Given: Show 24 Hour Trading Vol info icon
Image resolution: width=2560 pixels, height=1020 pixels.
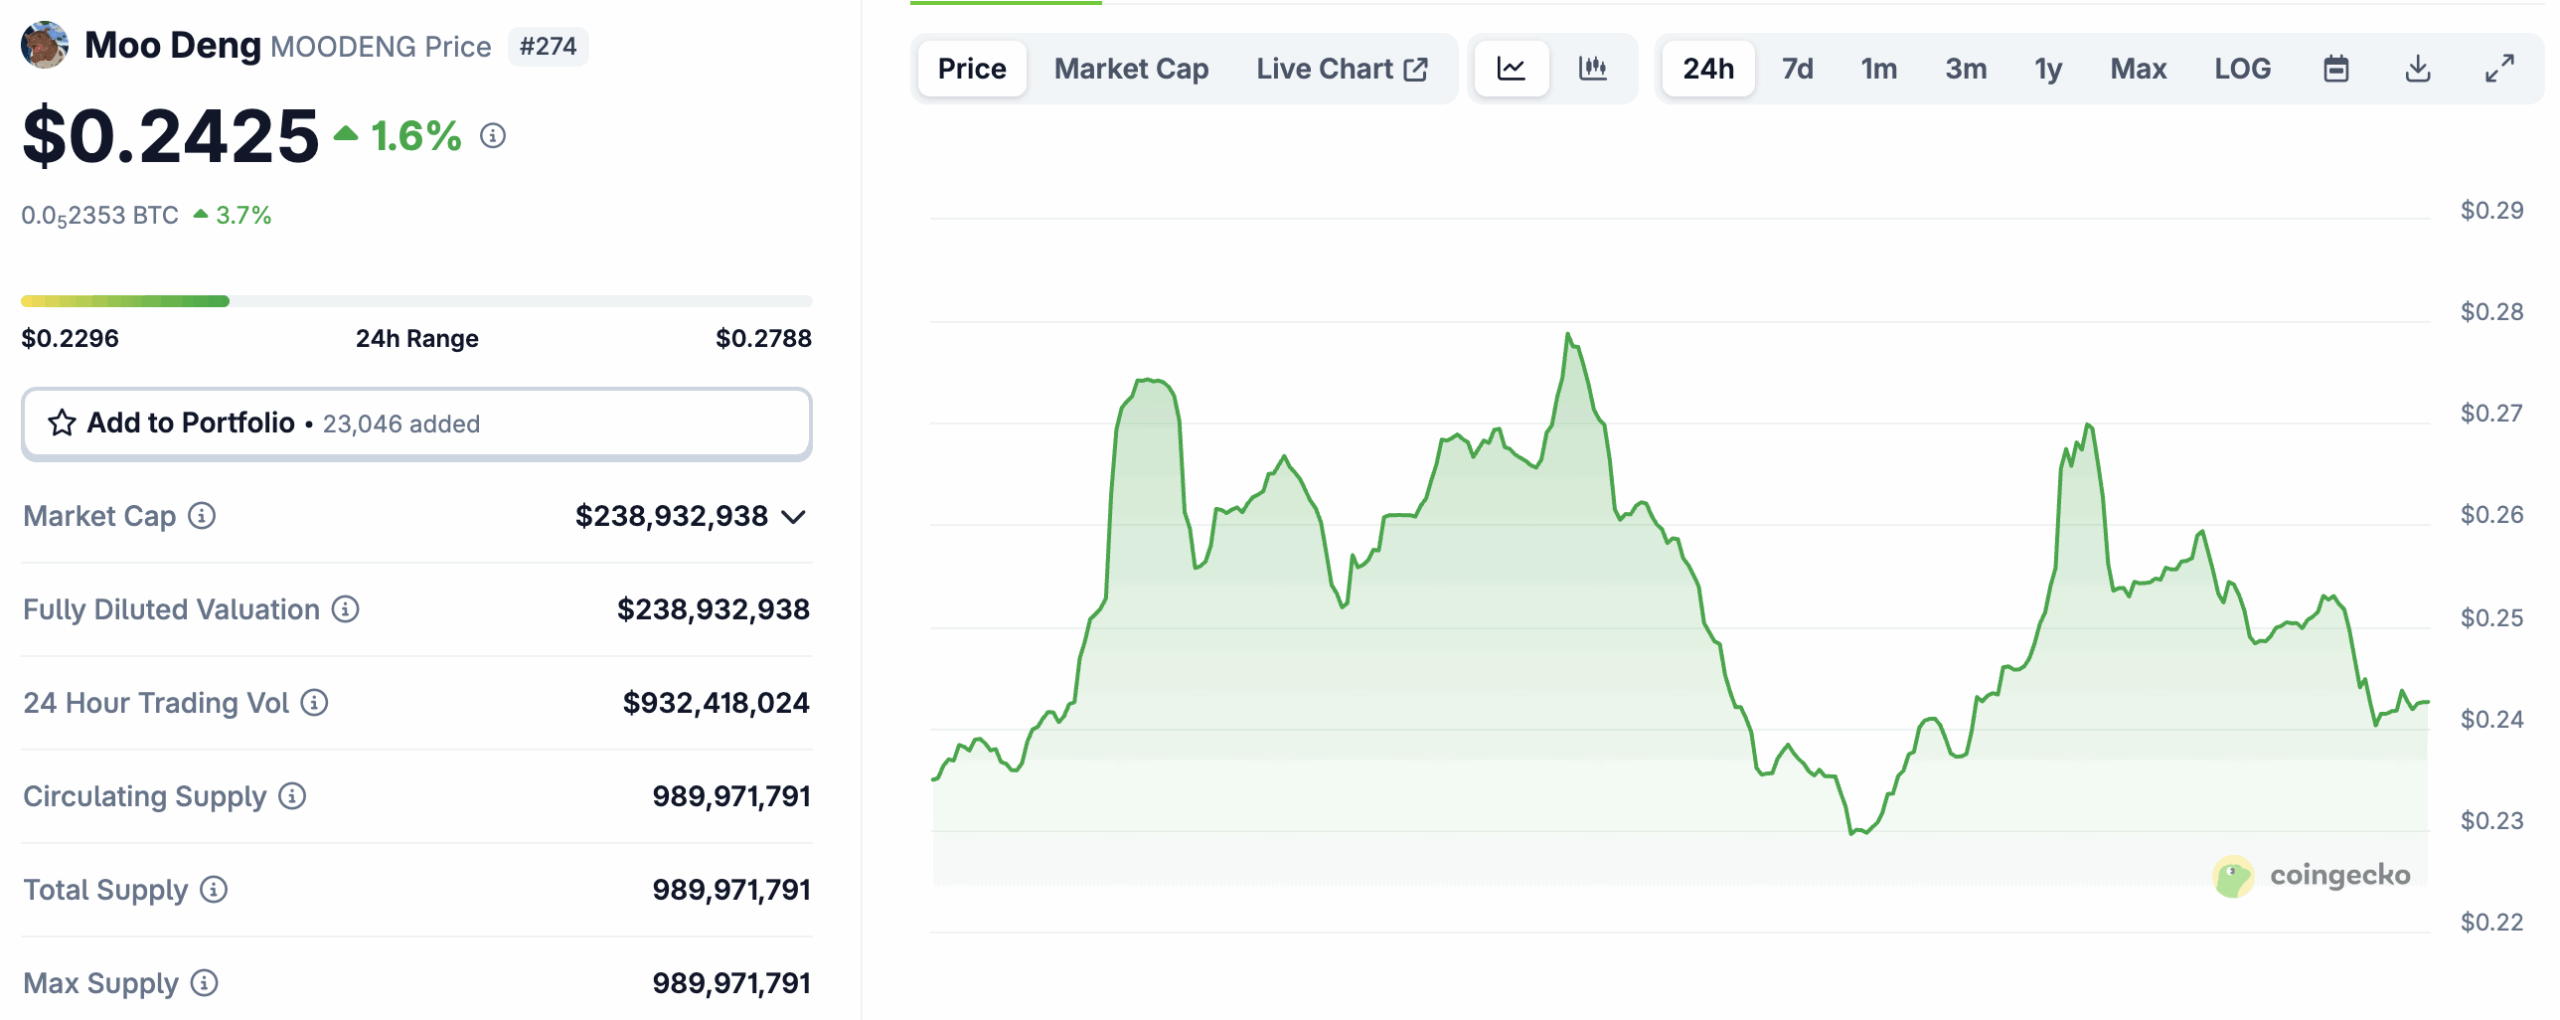Looking at the screenshot, I should [315, 703].
